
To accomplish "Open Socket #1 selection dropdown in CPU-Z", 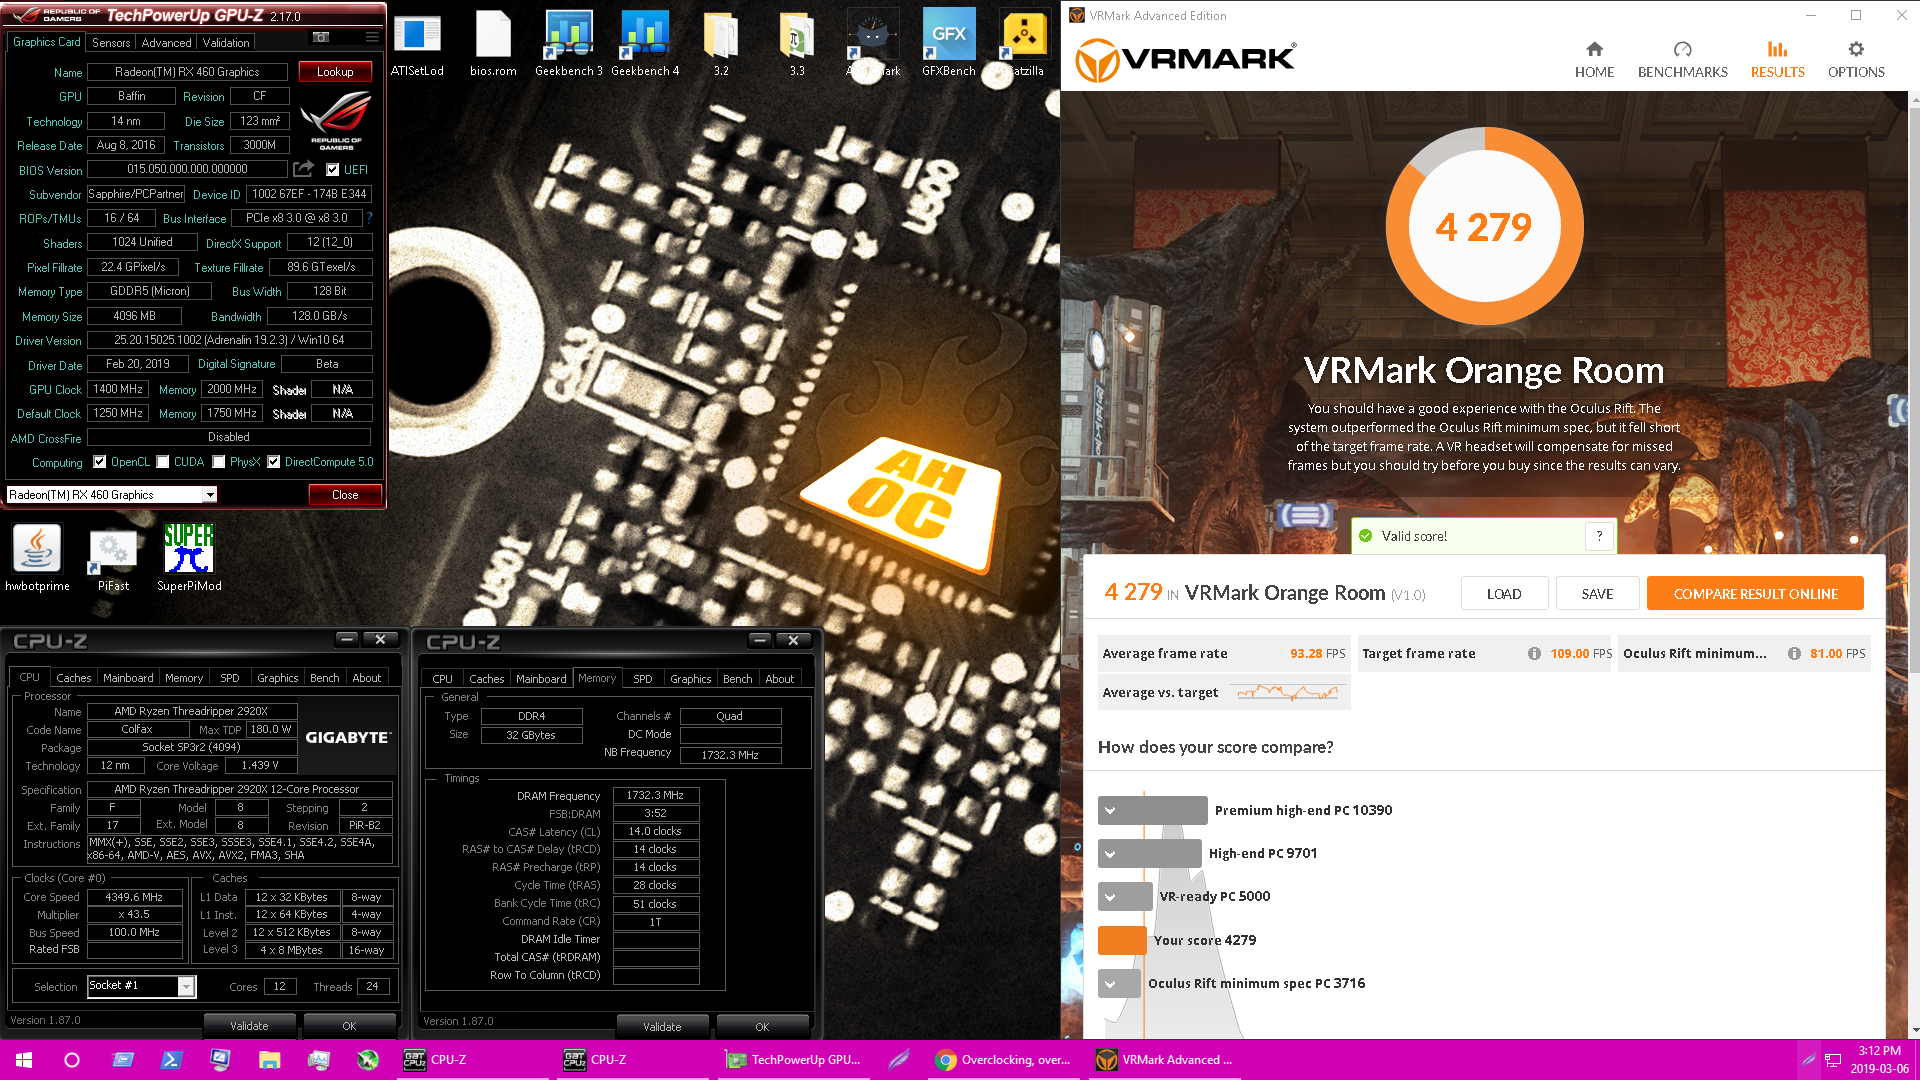I will click(141, 986).
